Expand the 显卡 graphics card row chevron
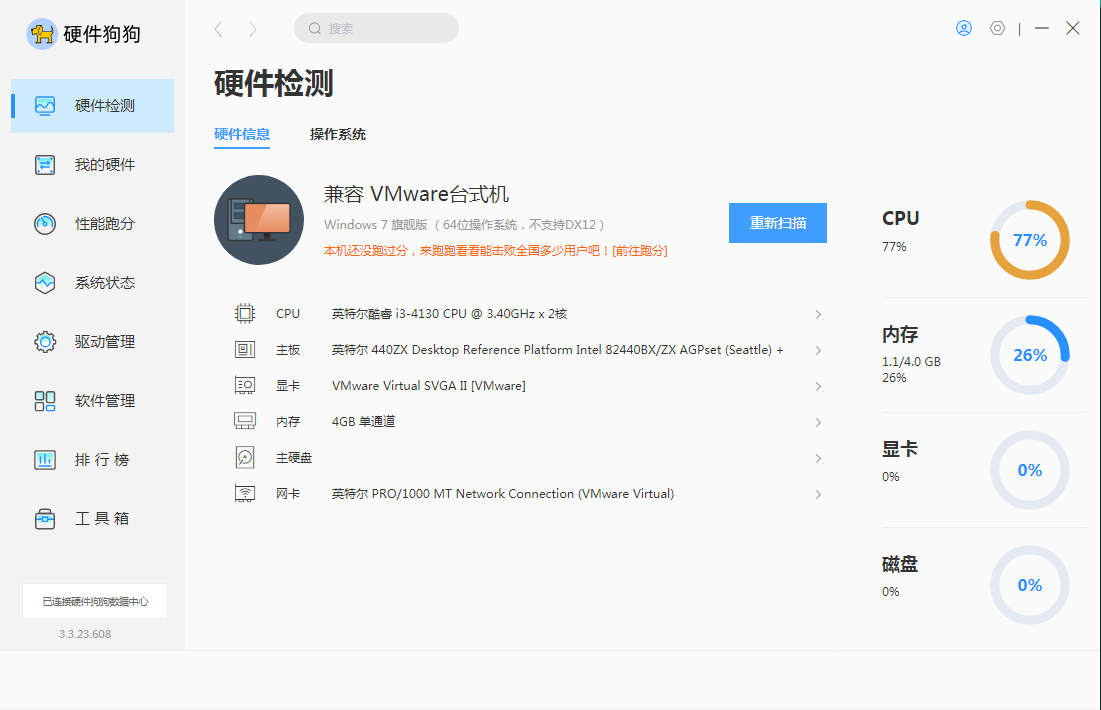1101x710 pixels. click(x=818, y=386)
